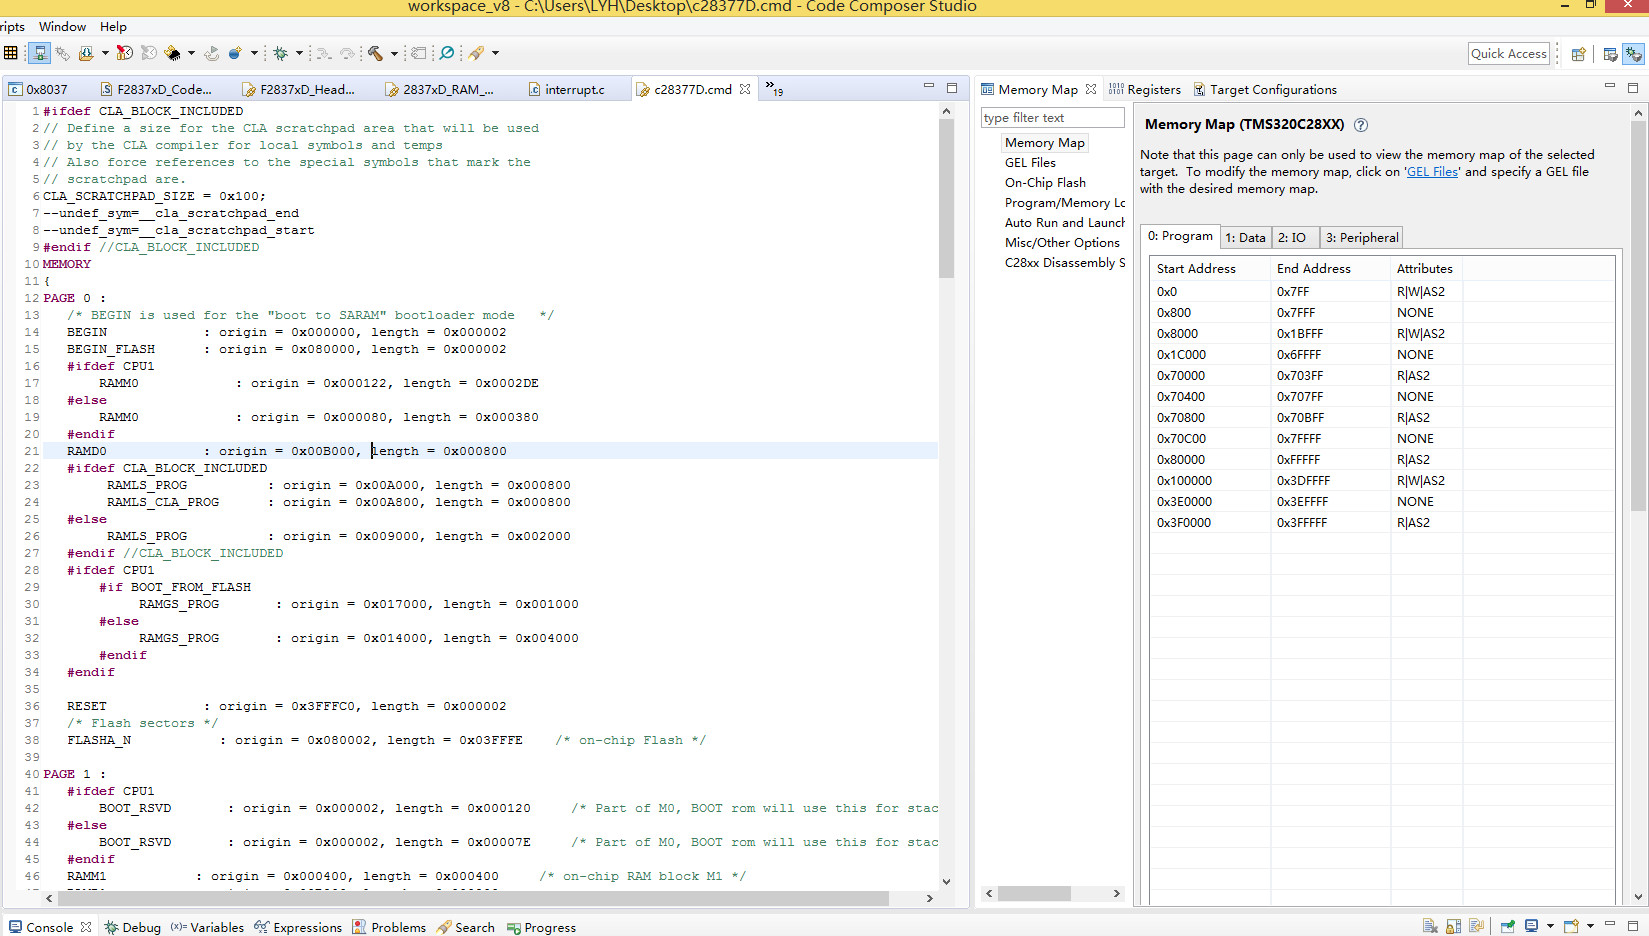
Task: Open the Memory Map help question icon
Action: [1361, 125]
